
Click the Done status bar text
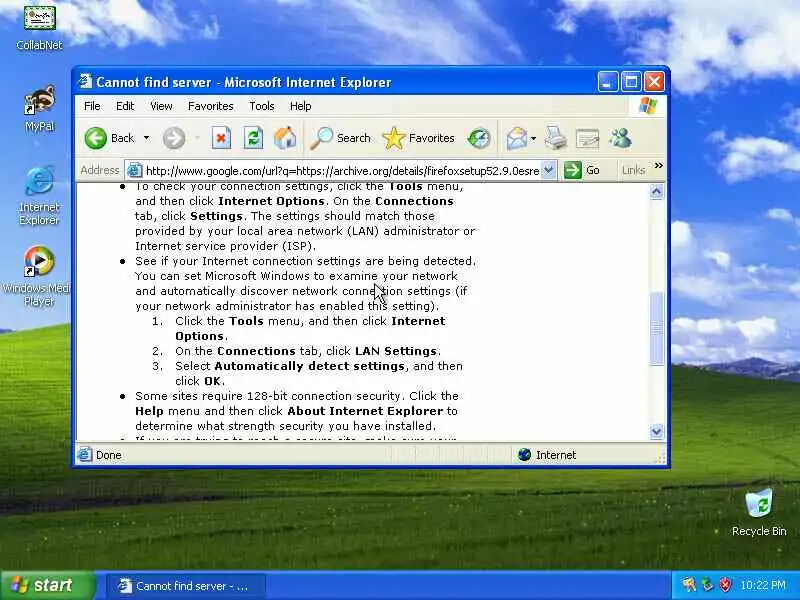pos(109,455)
